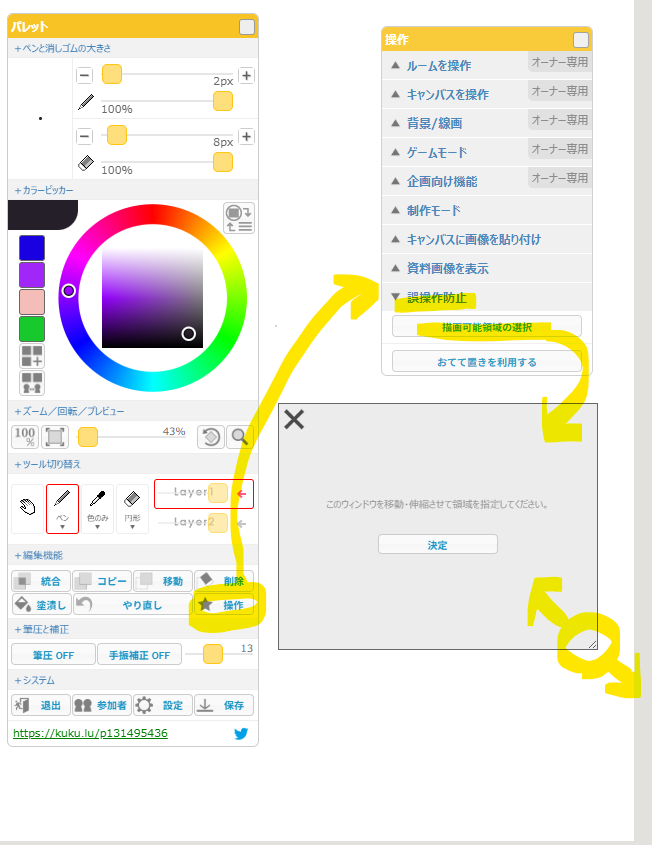Click the current dark color preview
This screenshot has width=652, height=845.
pos(43,214)
